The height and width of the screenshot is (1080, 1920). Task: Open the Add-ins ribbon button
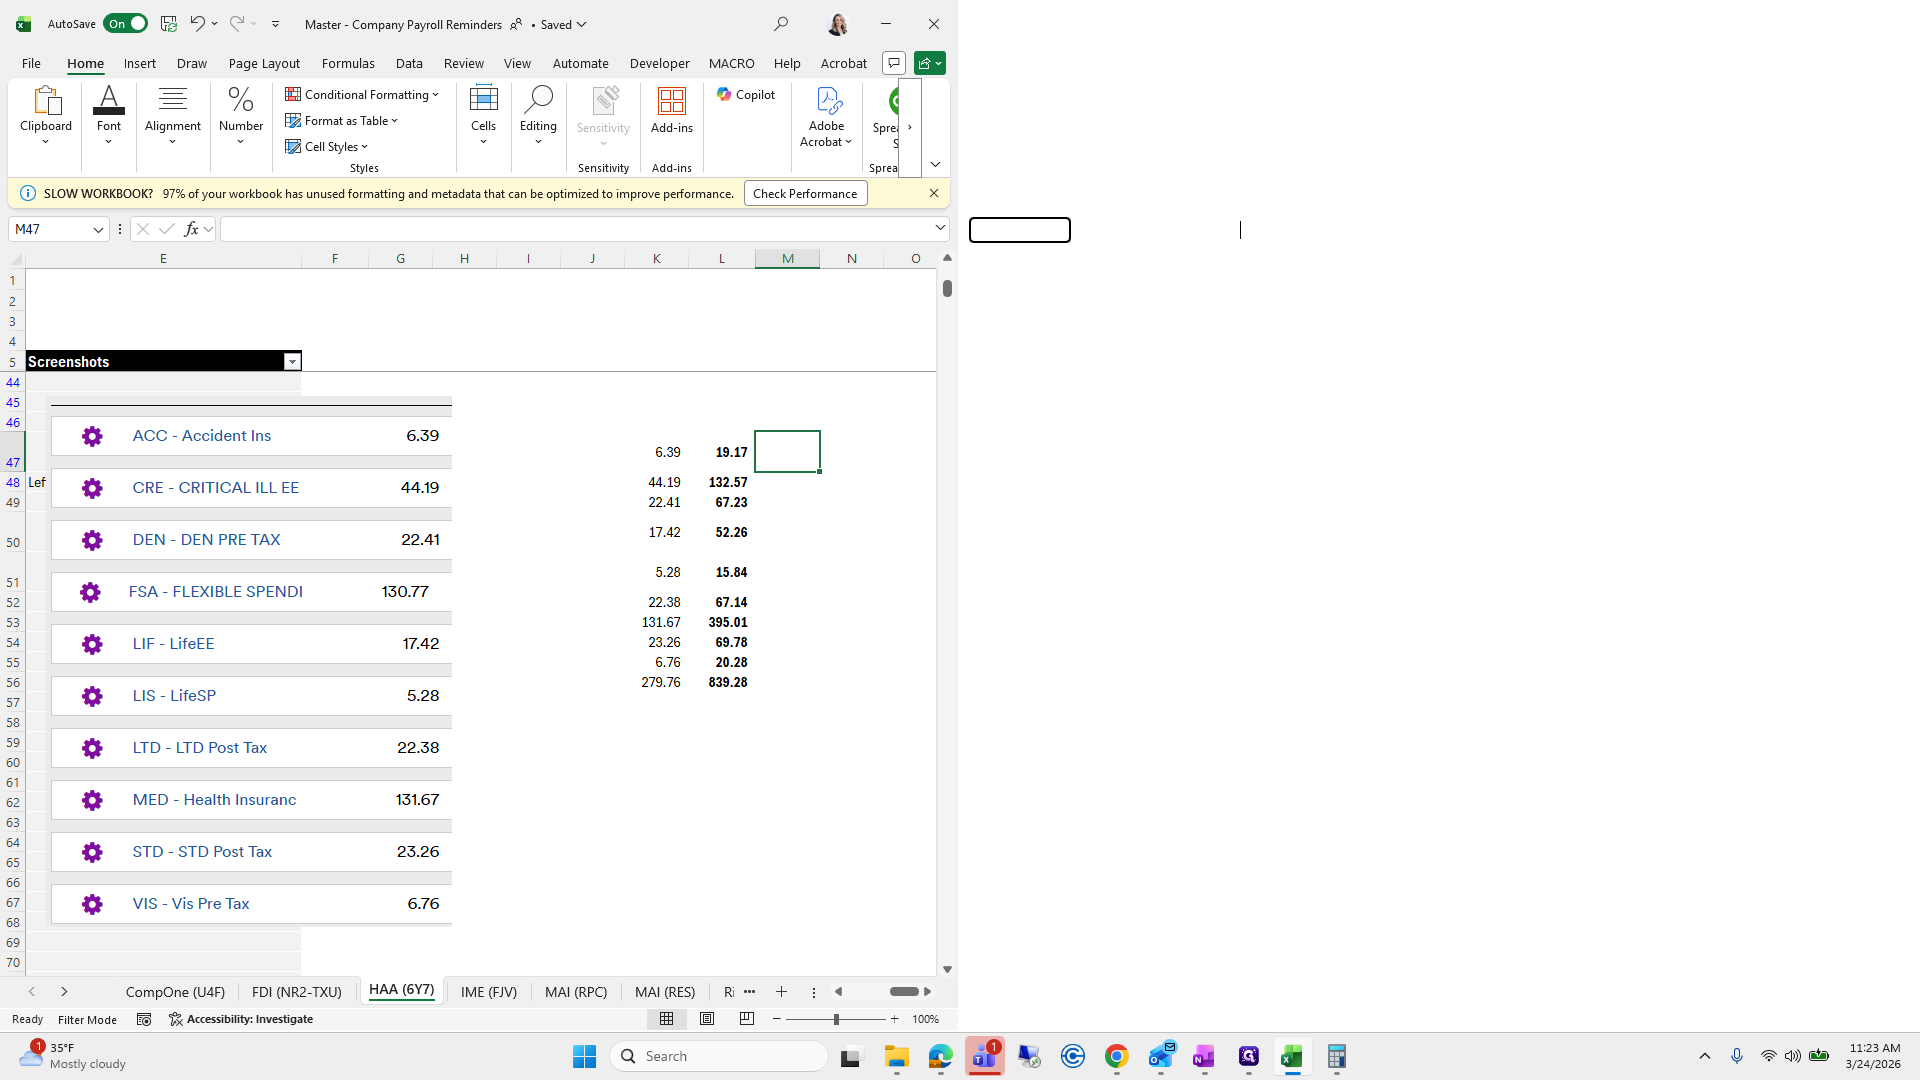pos(671,110)
